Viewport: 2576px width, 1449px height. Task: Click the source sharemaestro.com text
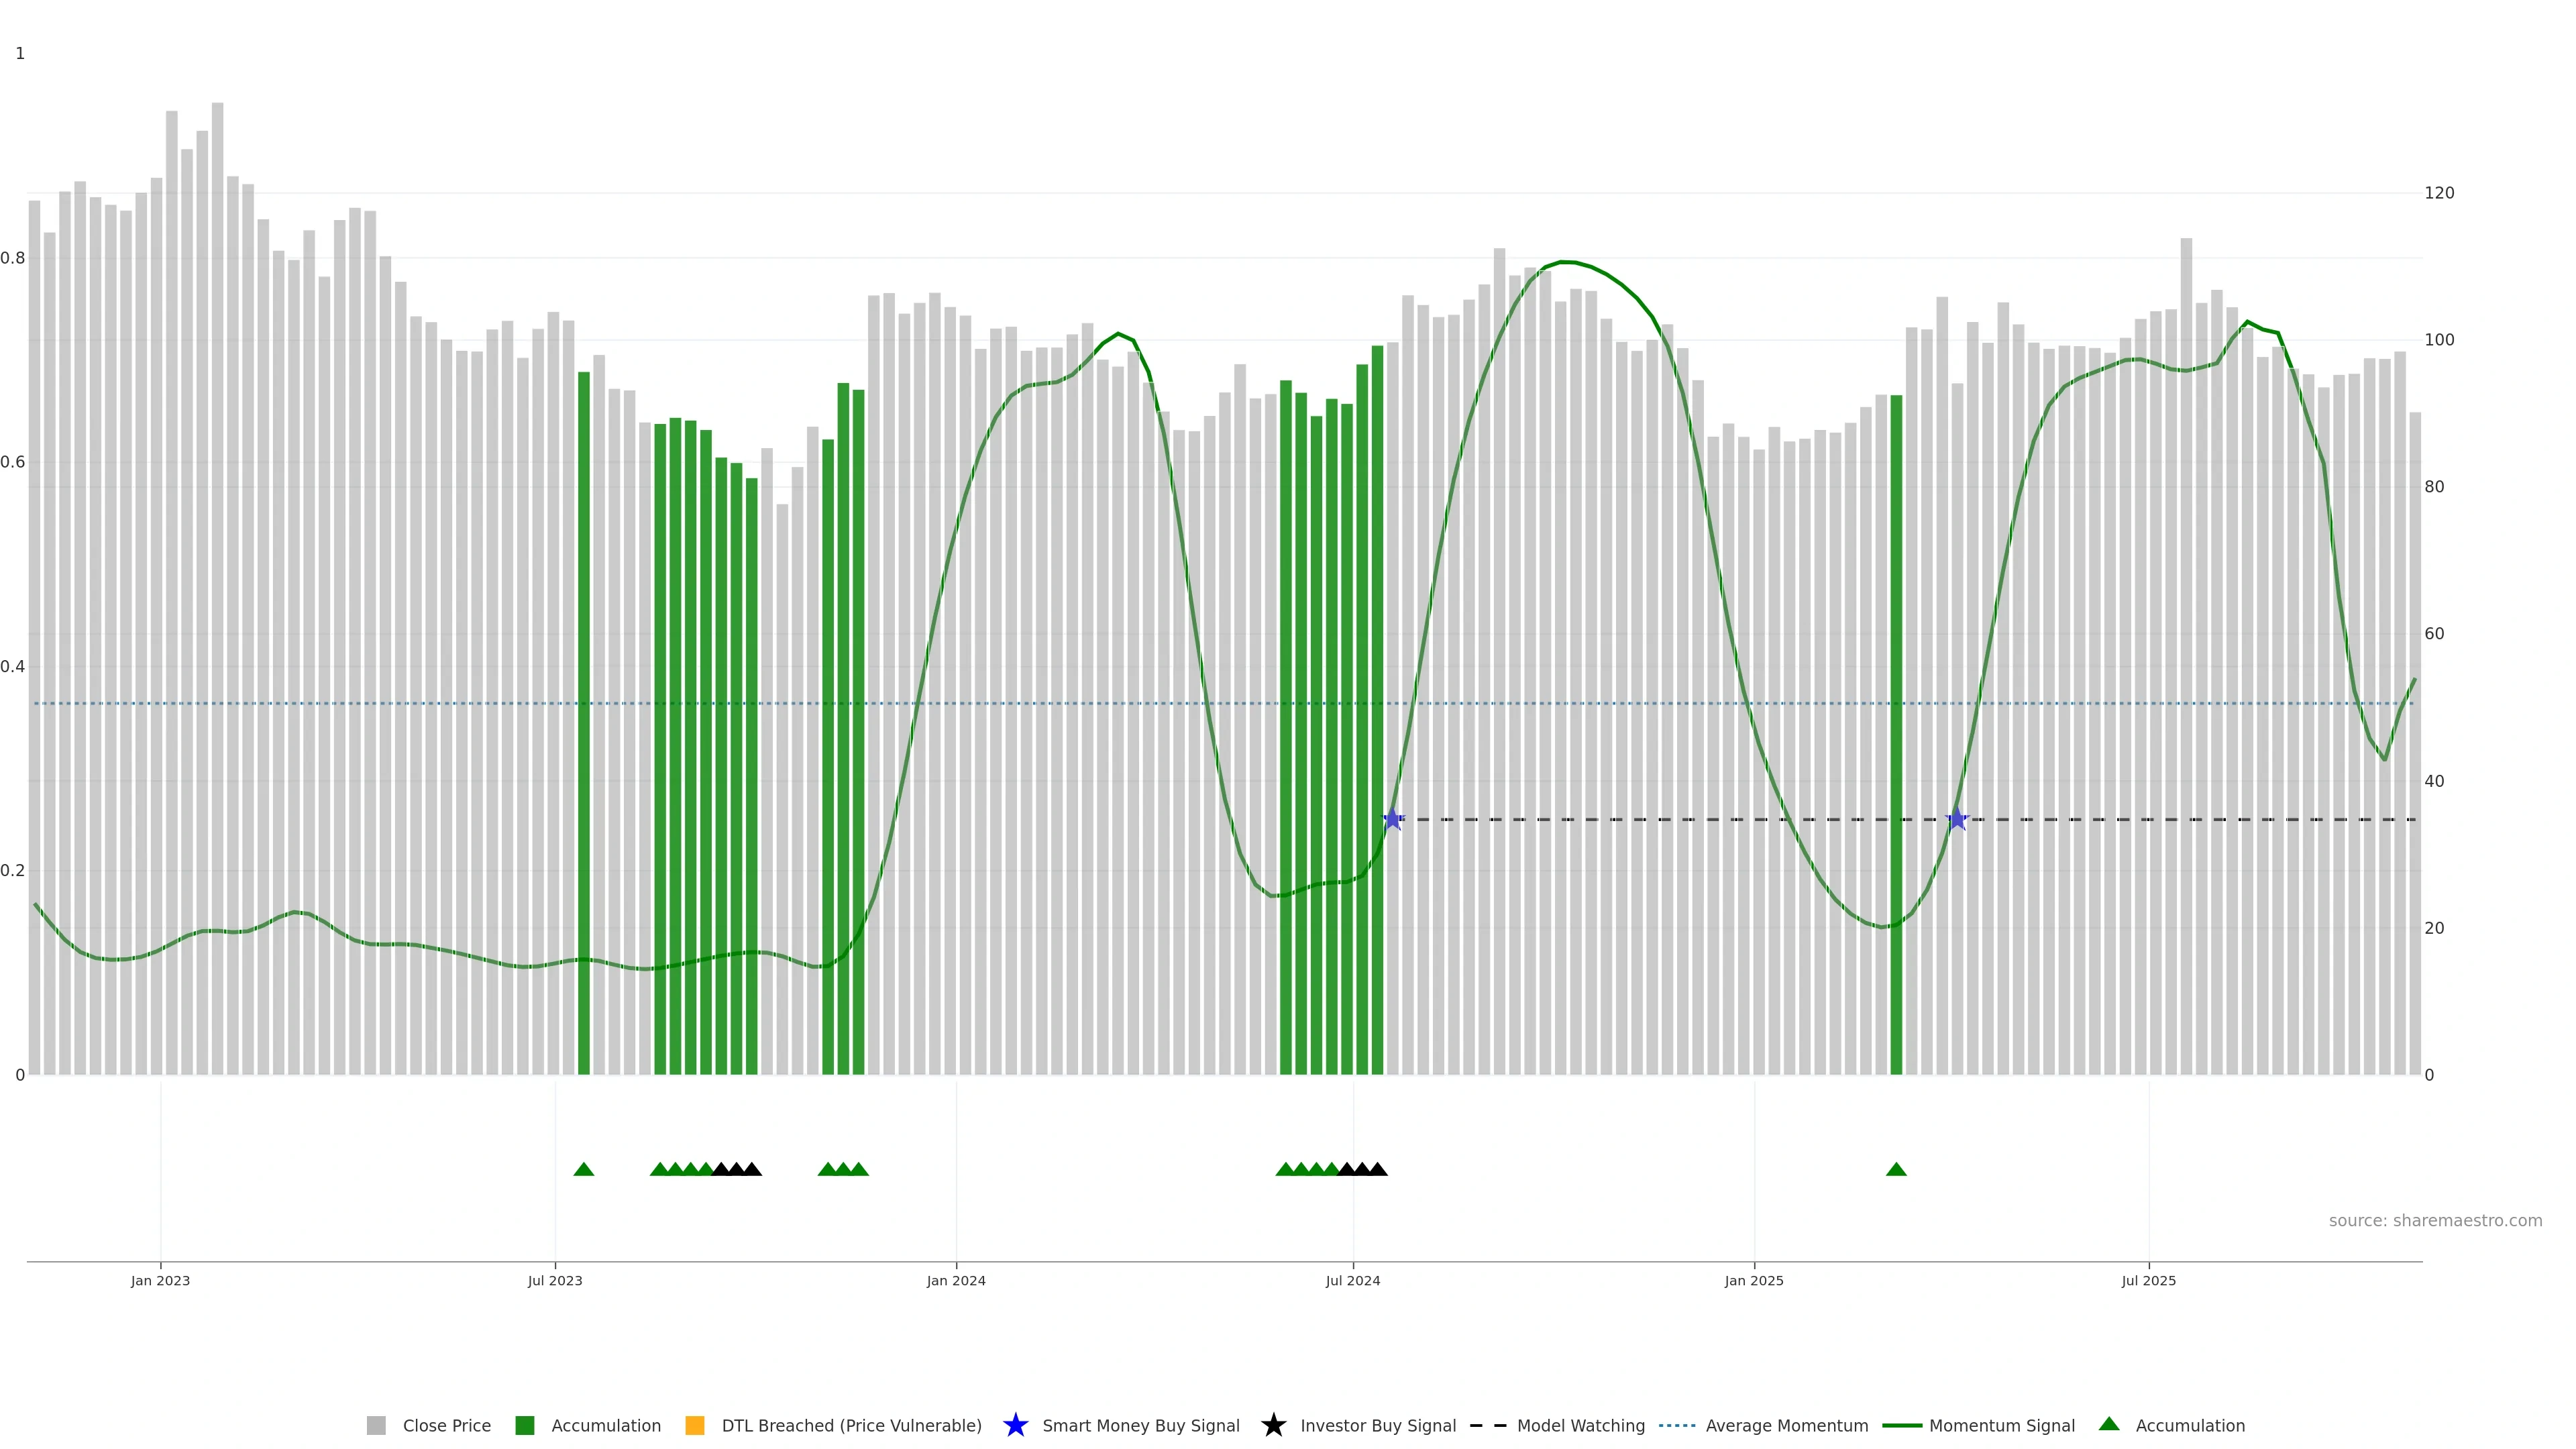click(2435, 1221)
